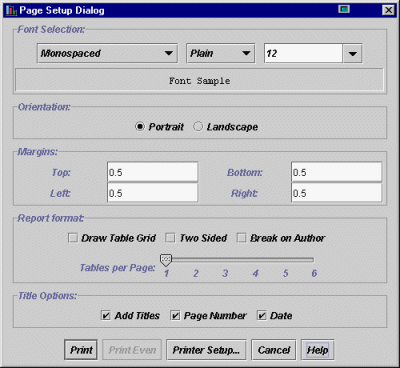Click the Left margin field
Screen dimensions: 400x368
pos(153,193)
